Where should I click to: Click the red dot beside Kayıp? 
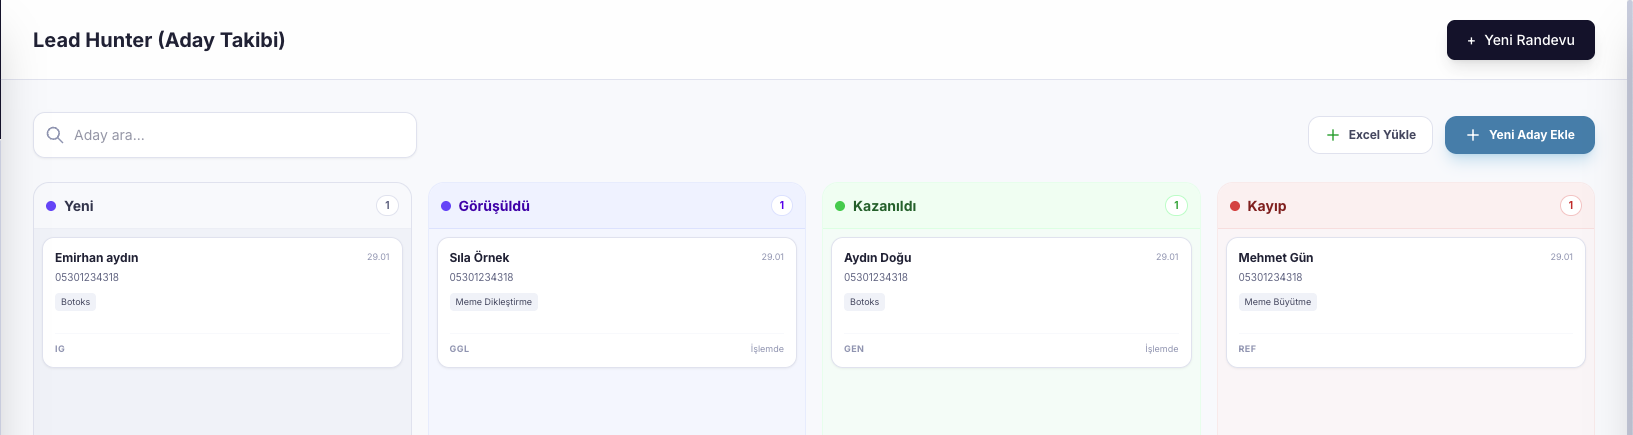pyautogui.click(x=1235, y=206)
